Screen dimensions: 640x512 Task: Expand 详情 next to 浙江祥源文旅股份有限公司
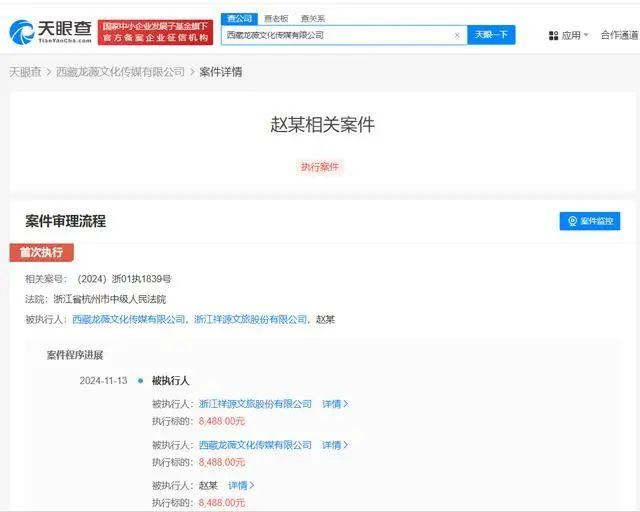335,404
